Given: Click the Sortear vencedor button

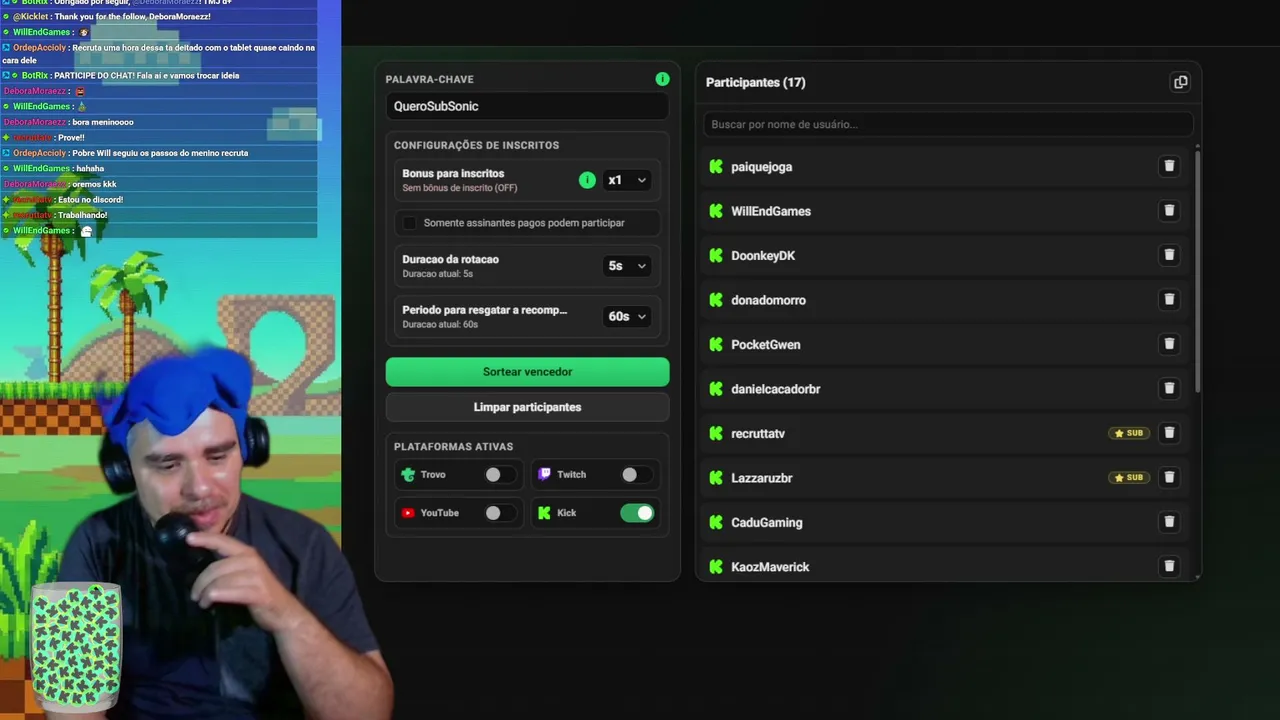Looking at the screenshot, I should click(x=527, y=372).
